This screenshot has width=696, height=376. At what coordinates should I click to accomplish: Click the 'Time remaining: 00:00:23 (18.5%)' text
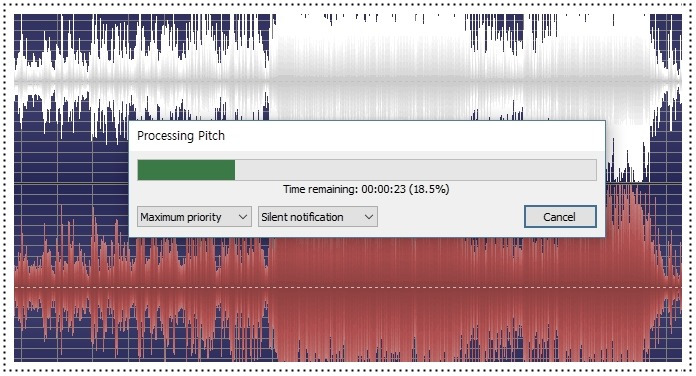[x=366, y=189]
